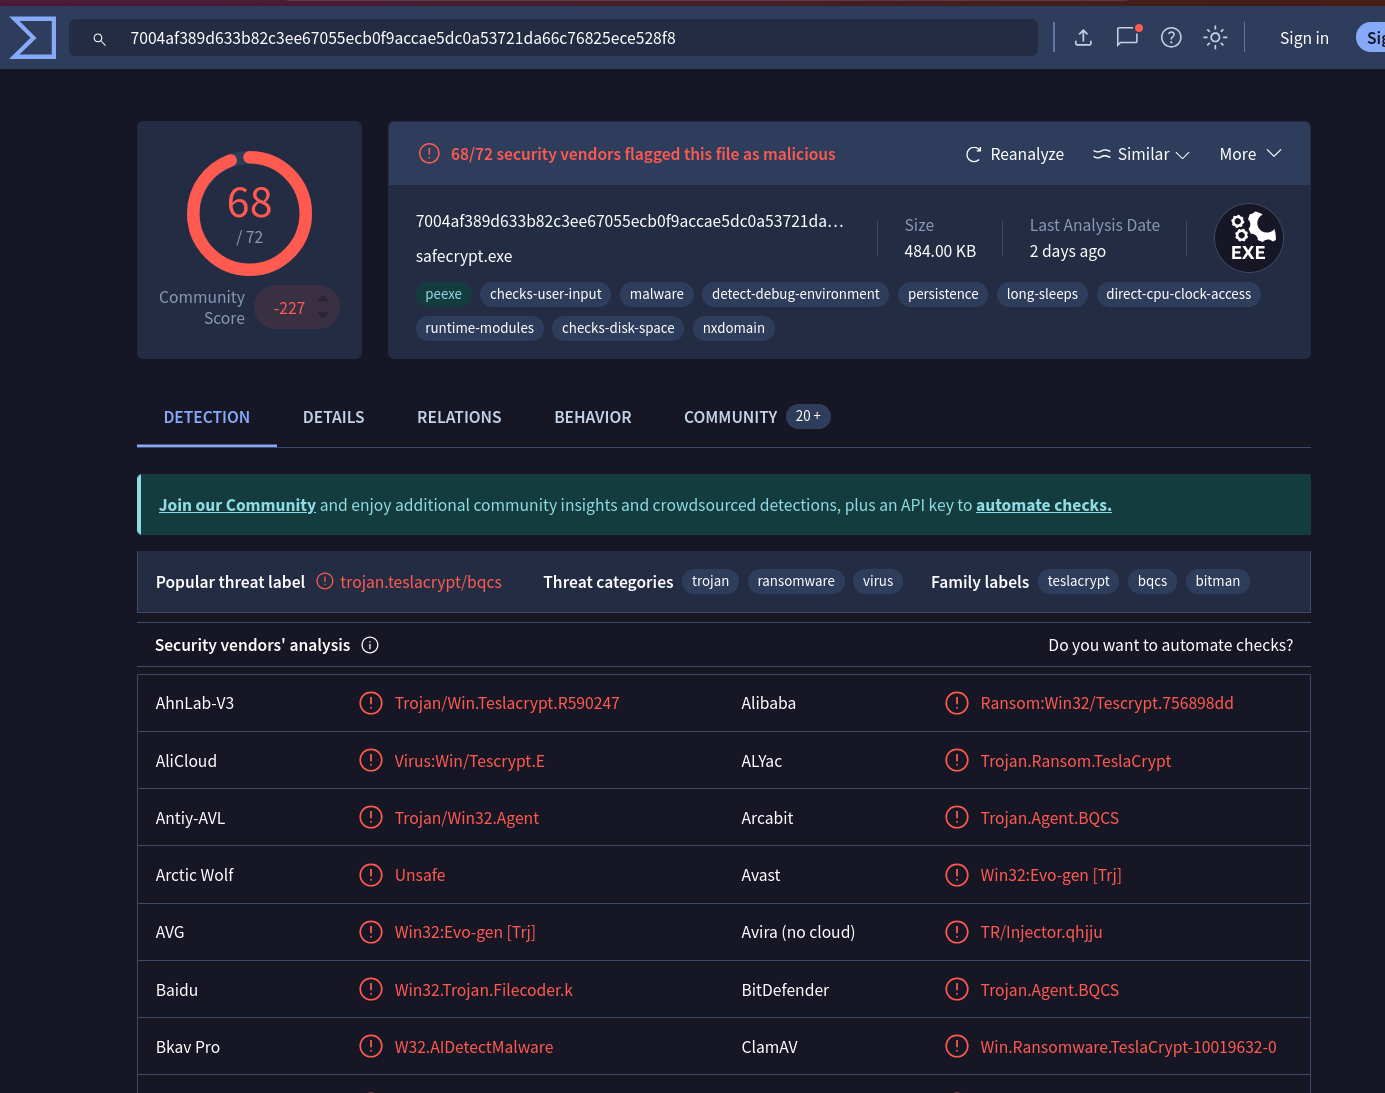This screenshot has width=1385, height=1093.
Task: Switch to the Details tab
Action: click(333, 417)
